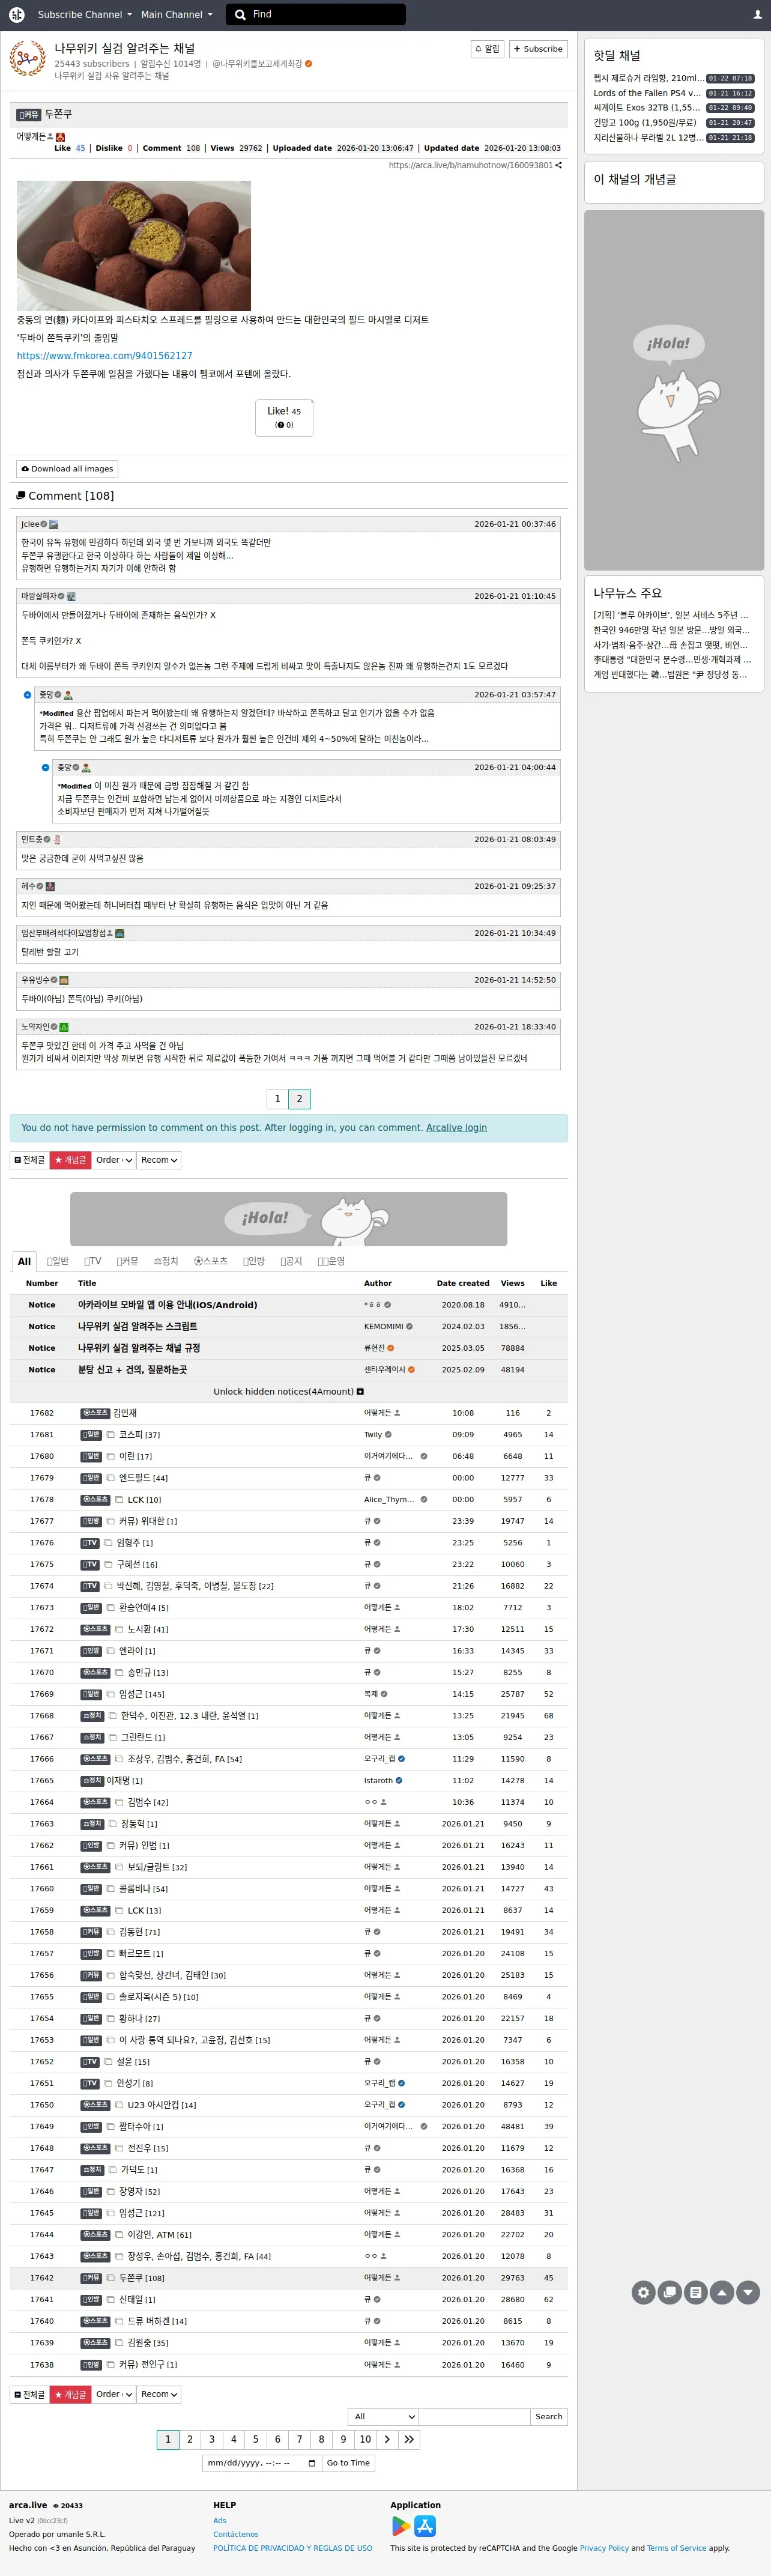Click the comments floating button
Screen dimensions: 771x2576
click(x=670, y=2292)
